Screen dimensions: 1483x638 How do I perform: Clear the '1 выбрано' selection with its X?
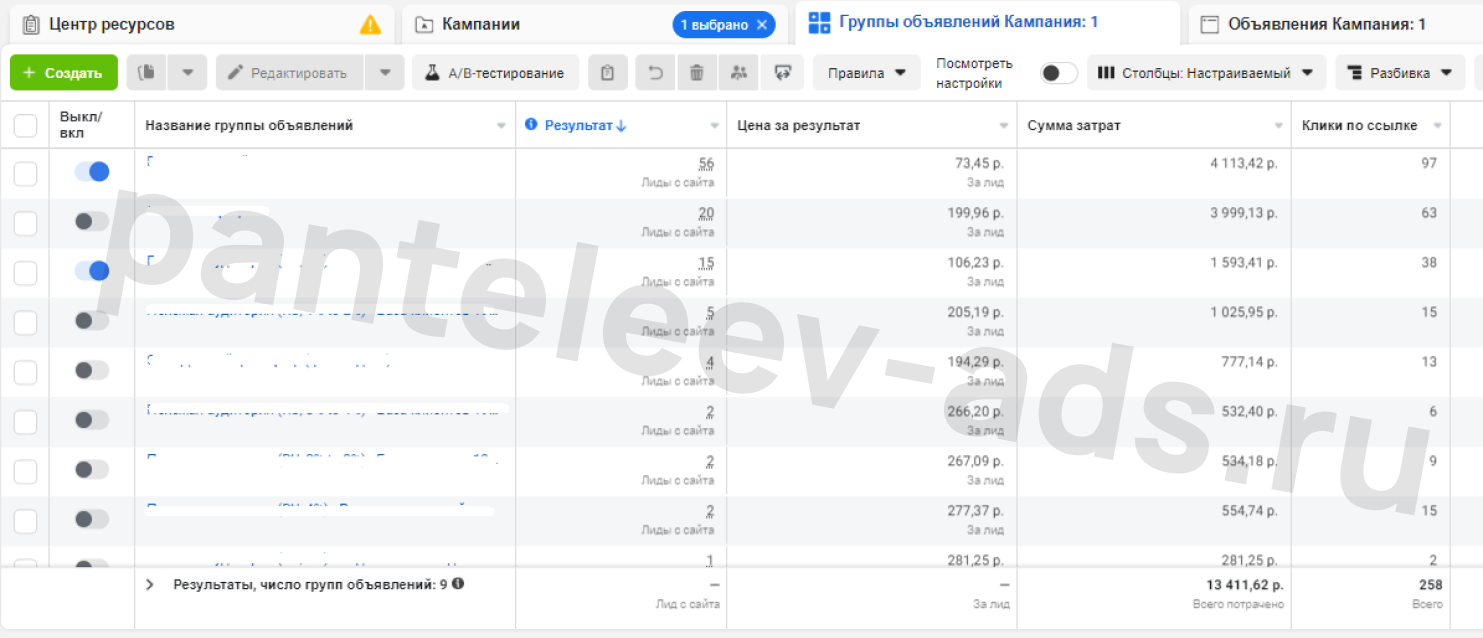click(x=761, y=25)
